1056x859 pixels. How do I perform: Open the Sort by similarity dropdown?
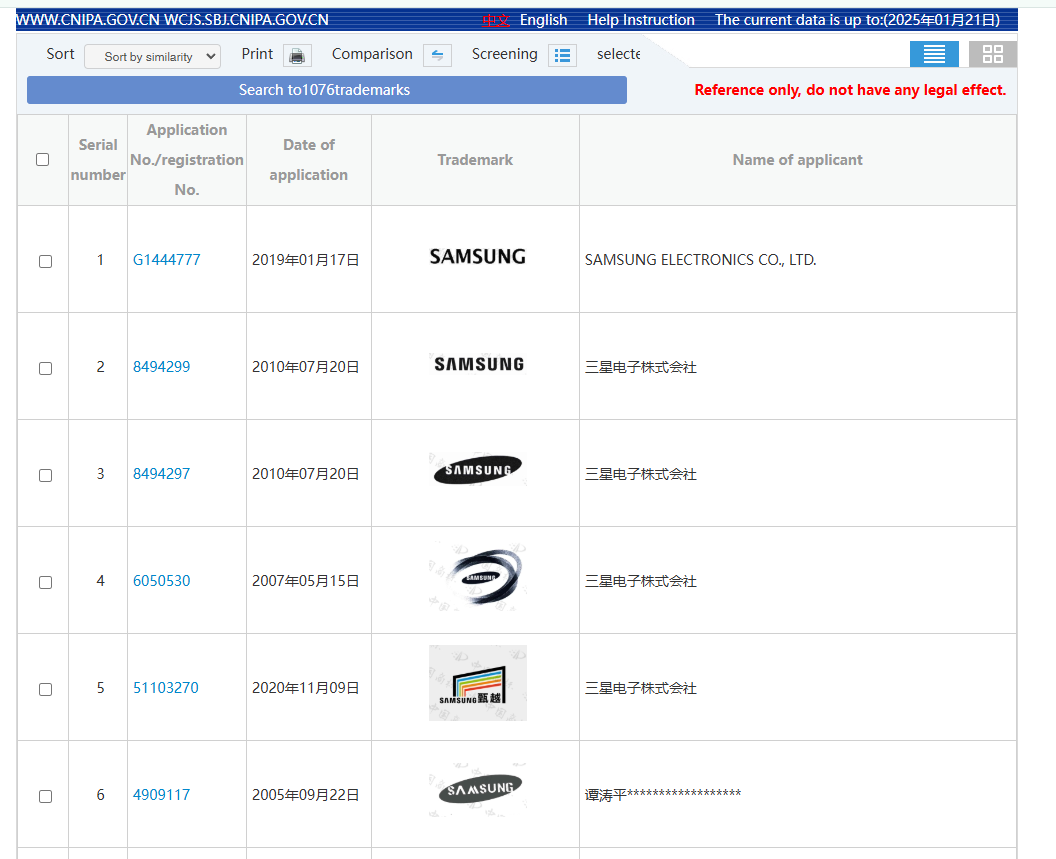click(x=152, y=57)
